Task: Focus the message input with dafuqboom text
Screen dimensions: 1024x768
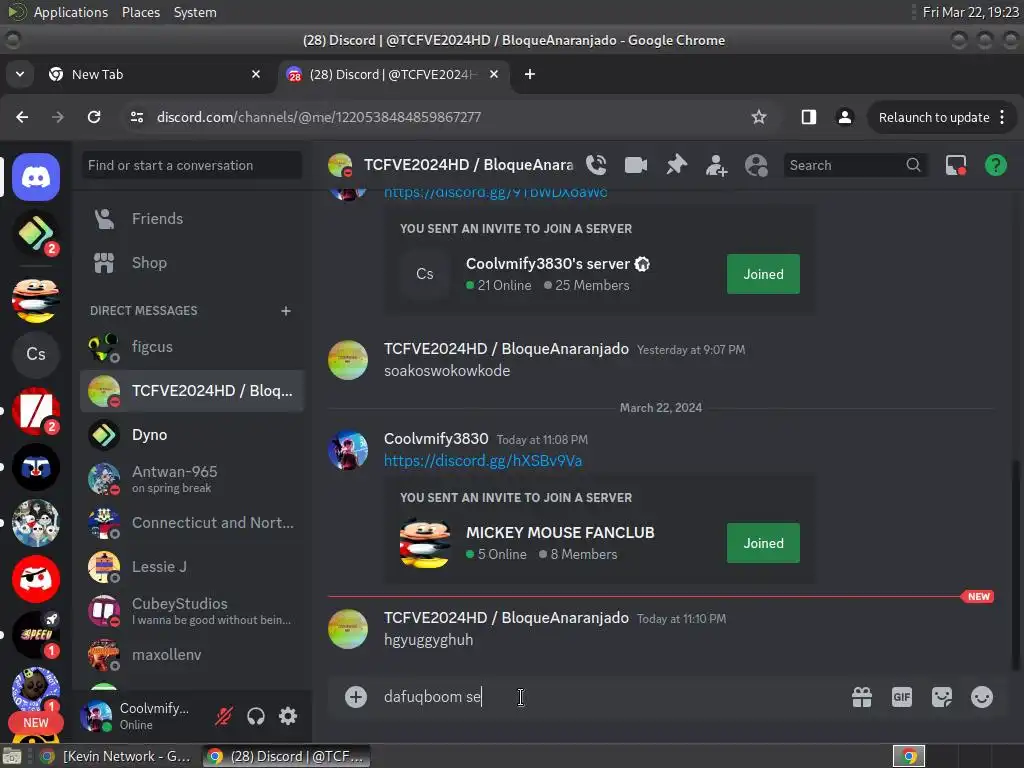Action: coord(607,697)
